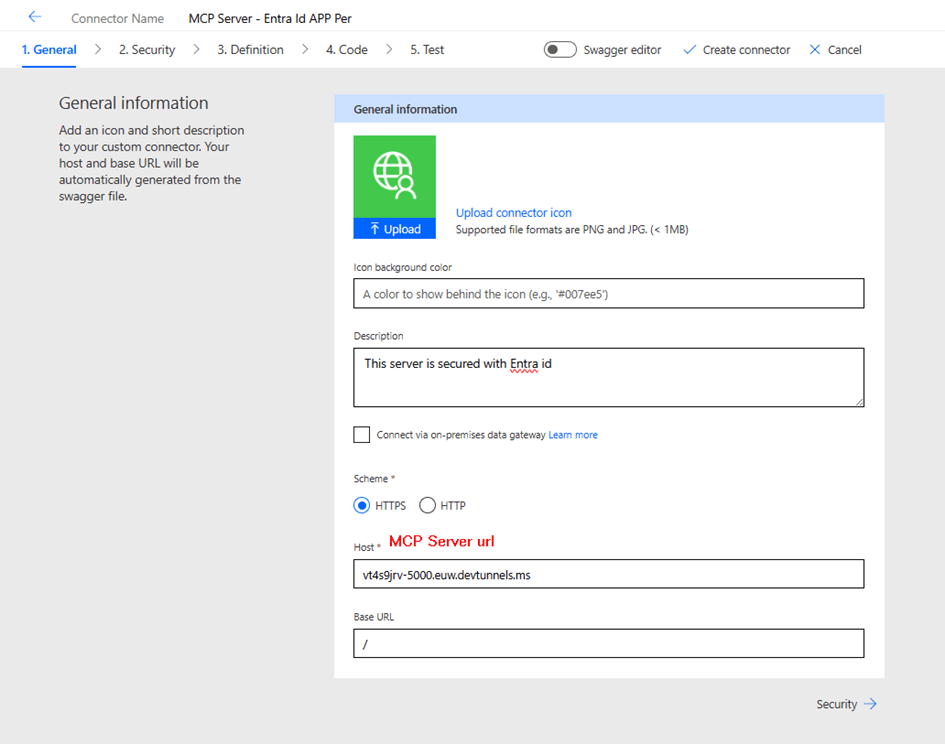Click the blue Upload button
Screen dimensions: 945x744
(x=394, y=229)
